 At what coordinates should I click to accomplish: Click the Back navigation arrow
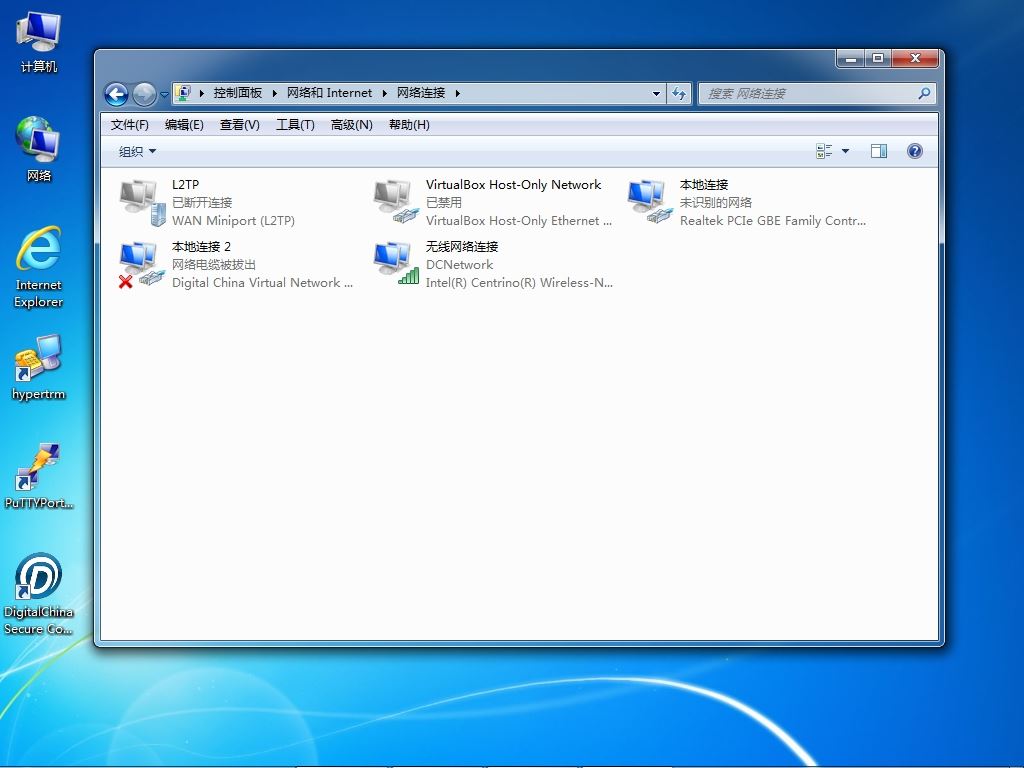click(116, 95)
